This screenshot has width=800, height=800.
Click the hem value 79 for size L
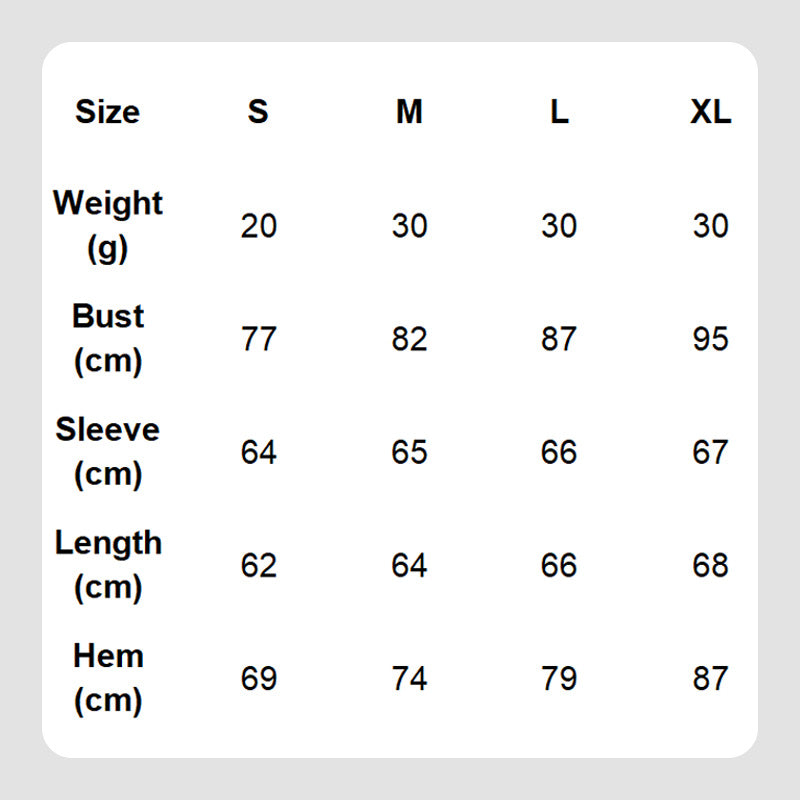tap(559, 678)
